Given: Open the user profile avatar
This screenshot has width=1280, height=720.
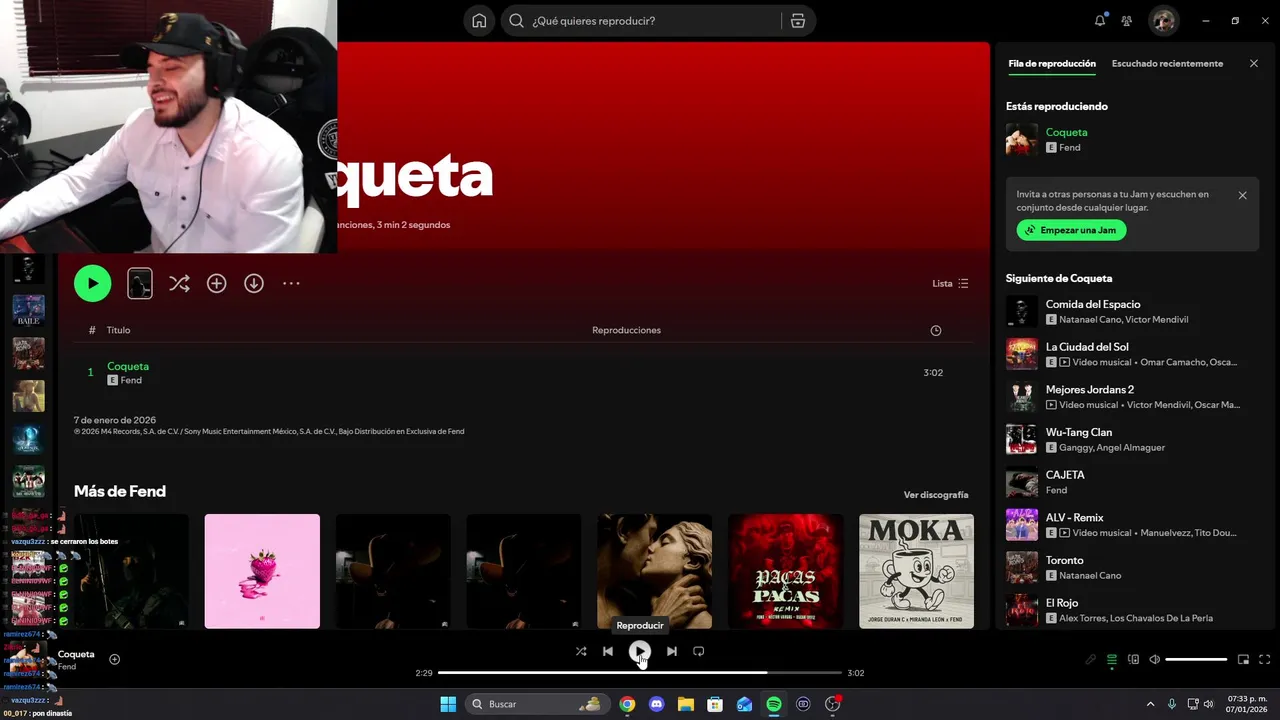Looking at the screenshot, I should coord(1163,21).
